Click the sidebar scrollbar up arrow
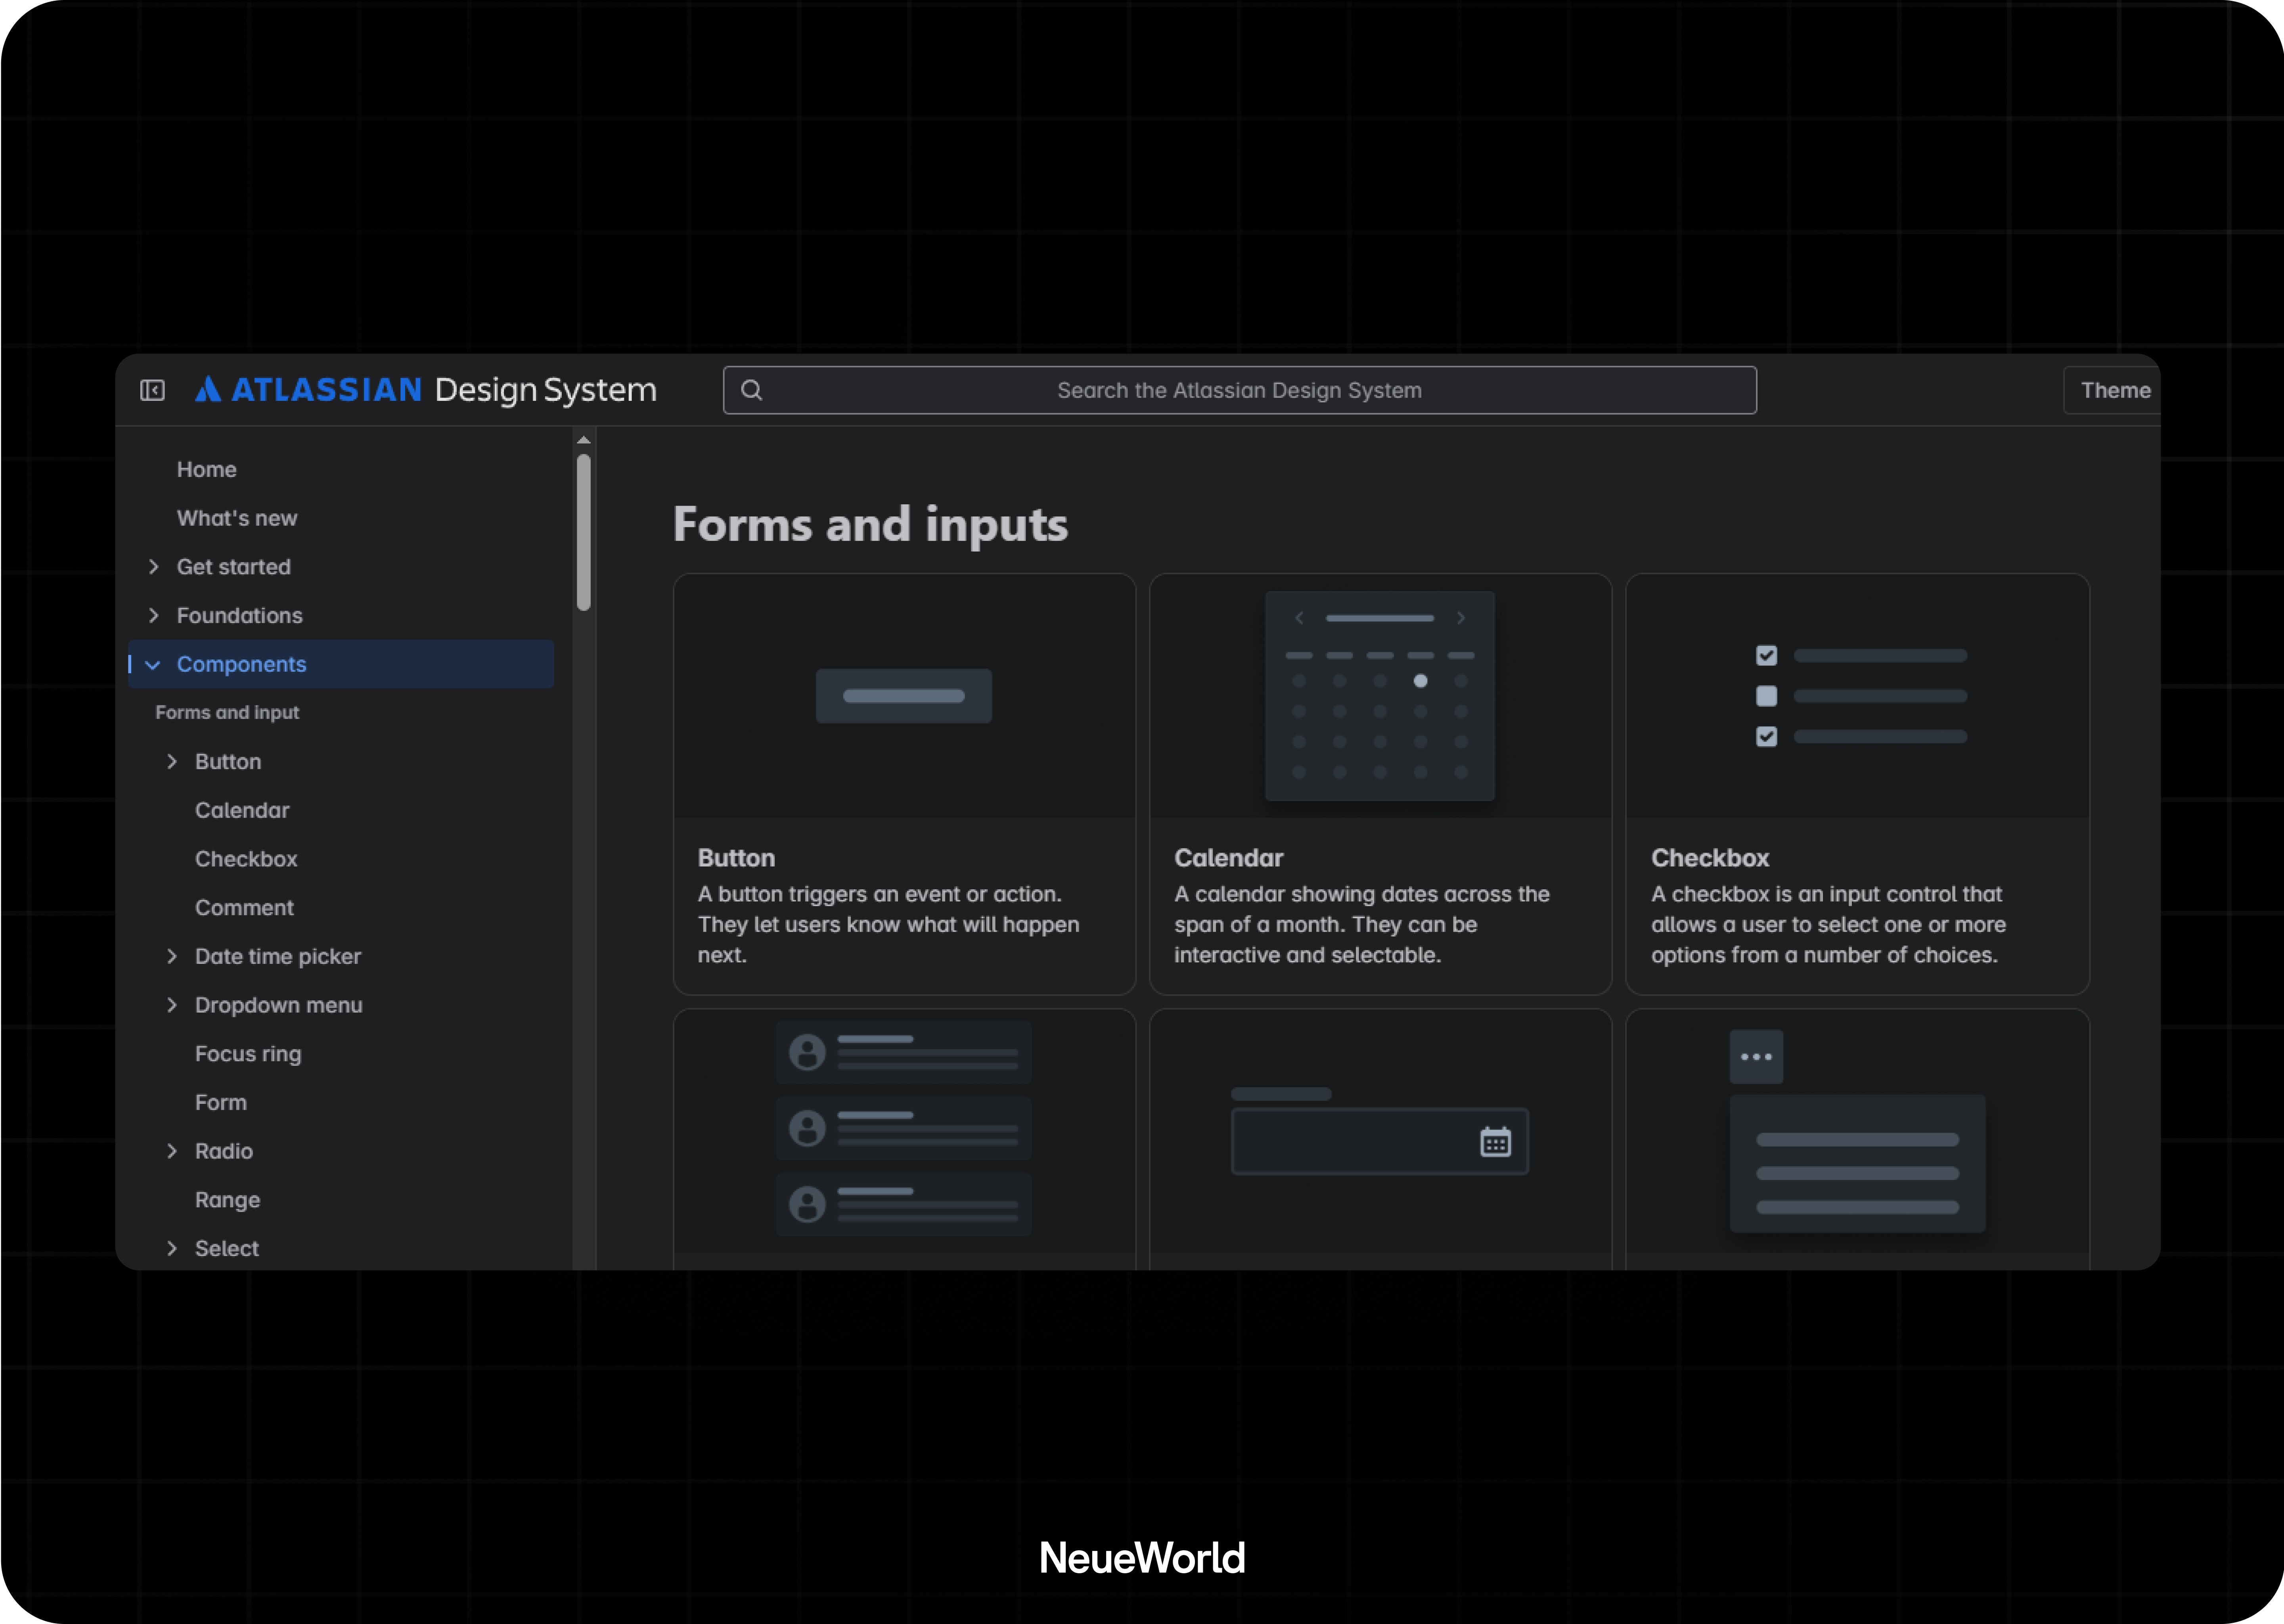 [584, 440]
